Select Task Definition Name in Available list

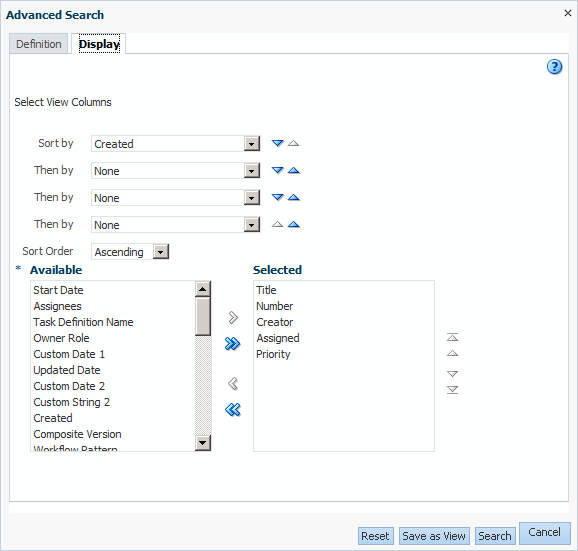click(x=83, y=322)
